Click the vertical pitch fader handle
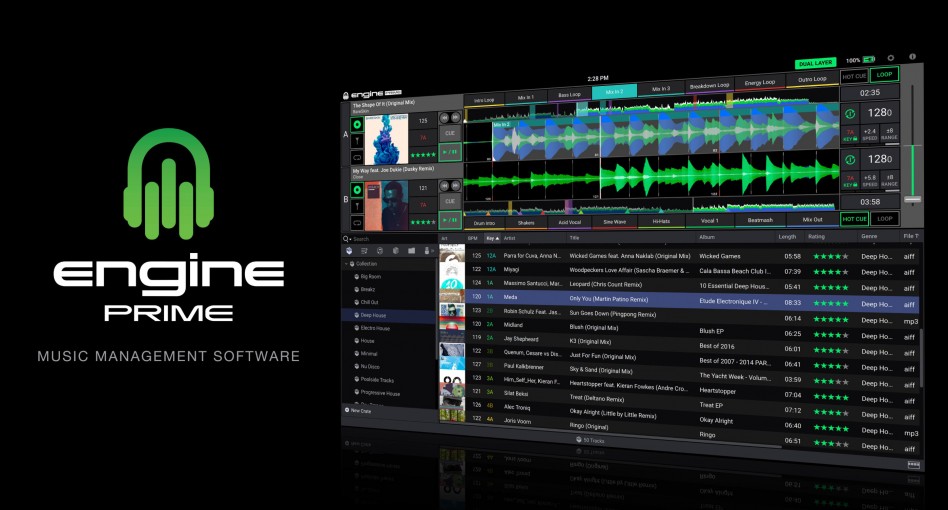Viewport: 948px width, 510px height. (912, 199)
